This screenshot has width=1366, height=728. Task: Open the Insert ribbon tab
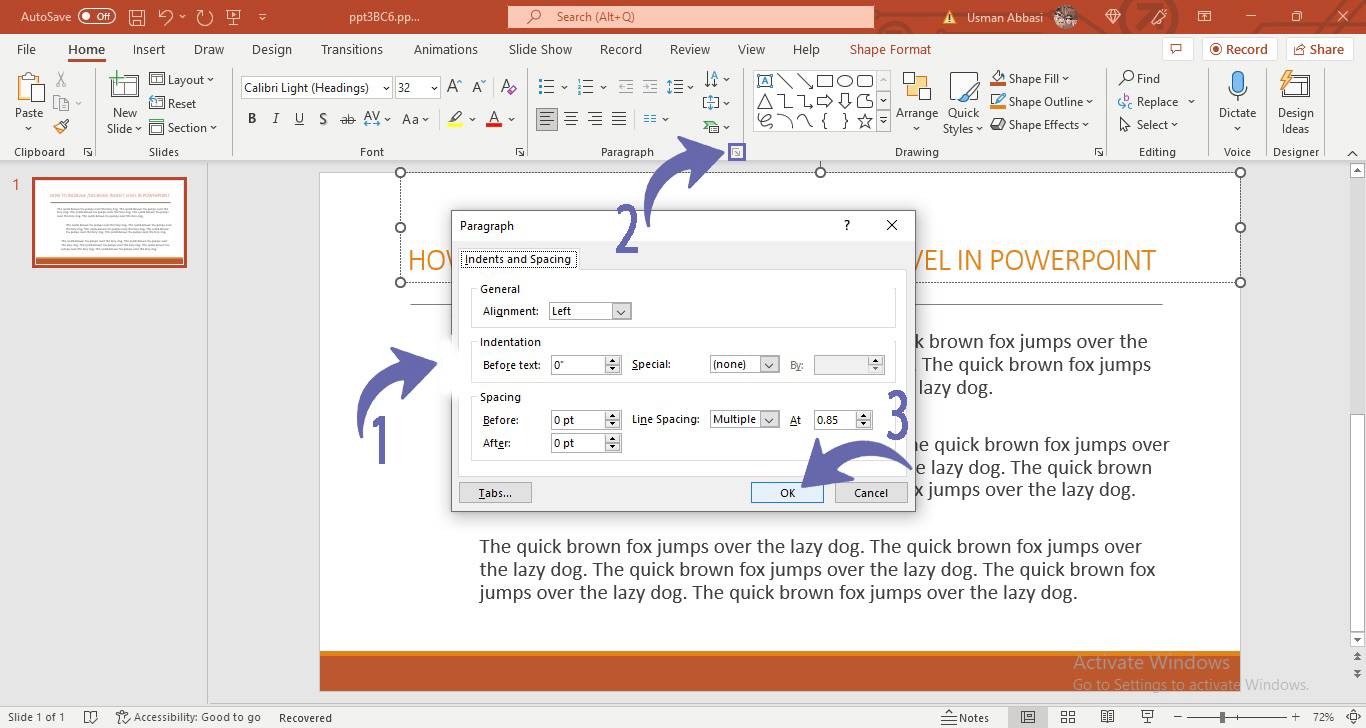(149, 49)
